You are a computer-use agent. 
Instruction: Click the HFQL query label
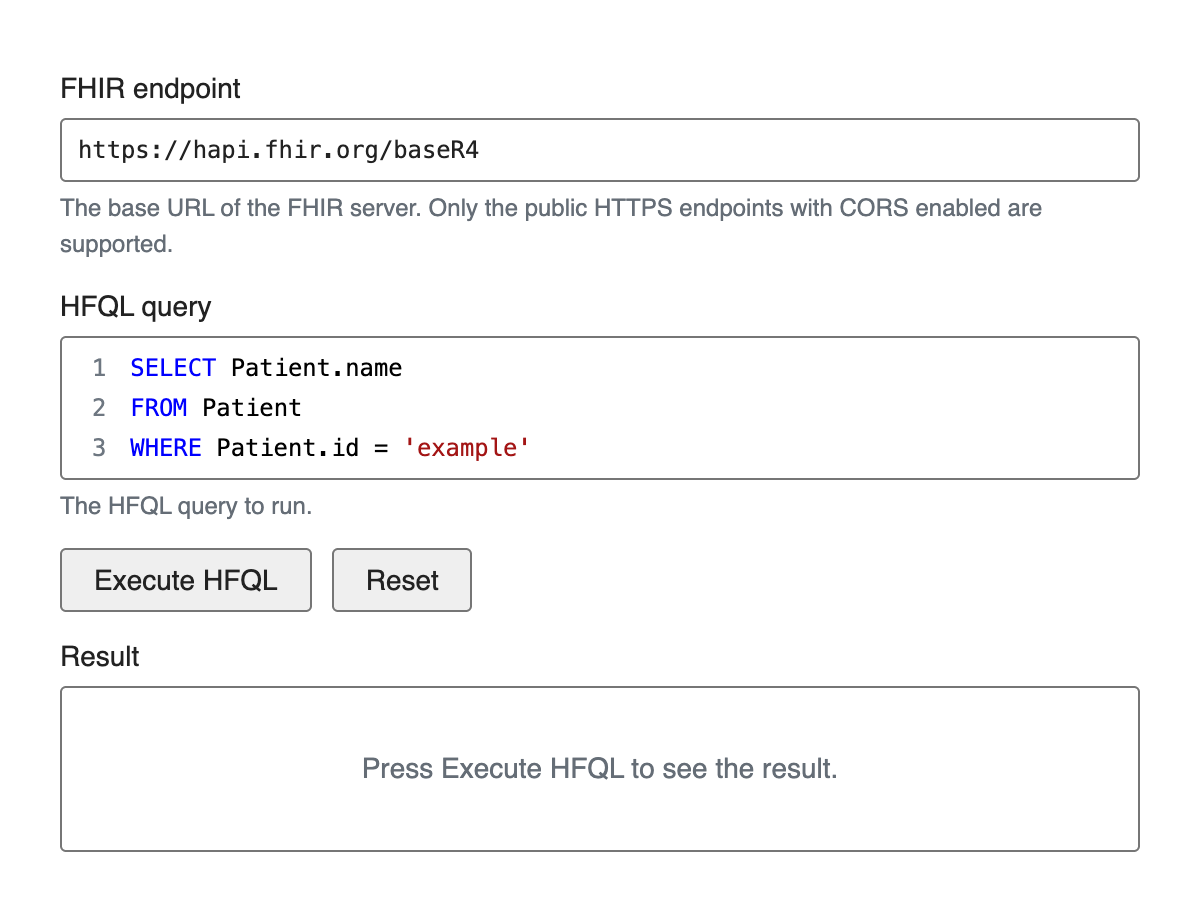click(136, 306)
